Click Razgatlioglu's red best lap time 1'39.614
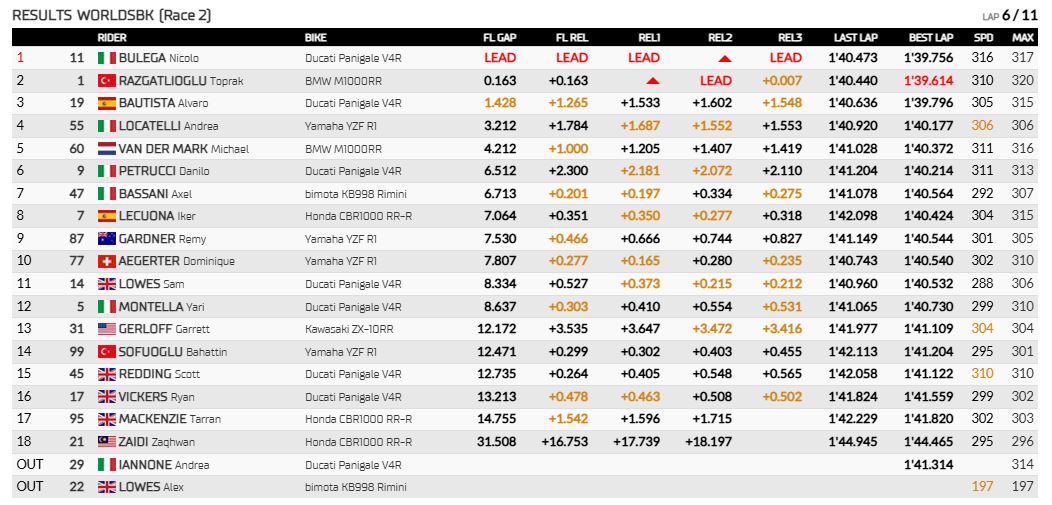 tap(929, 81)
